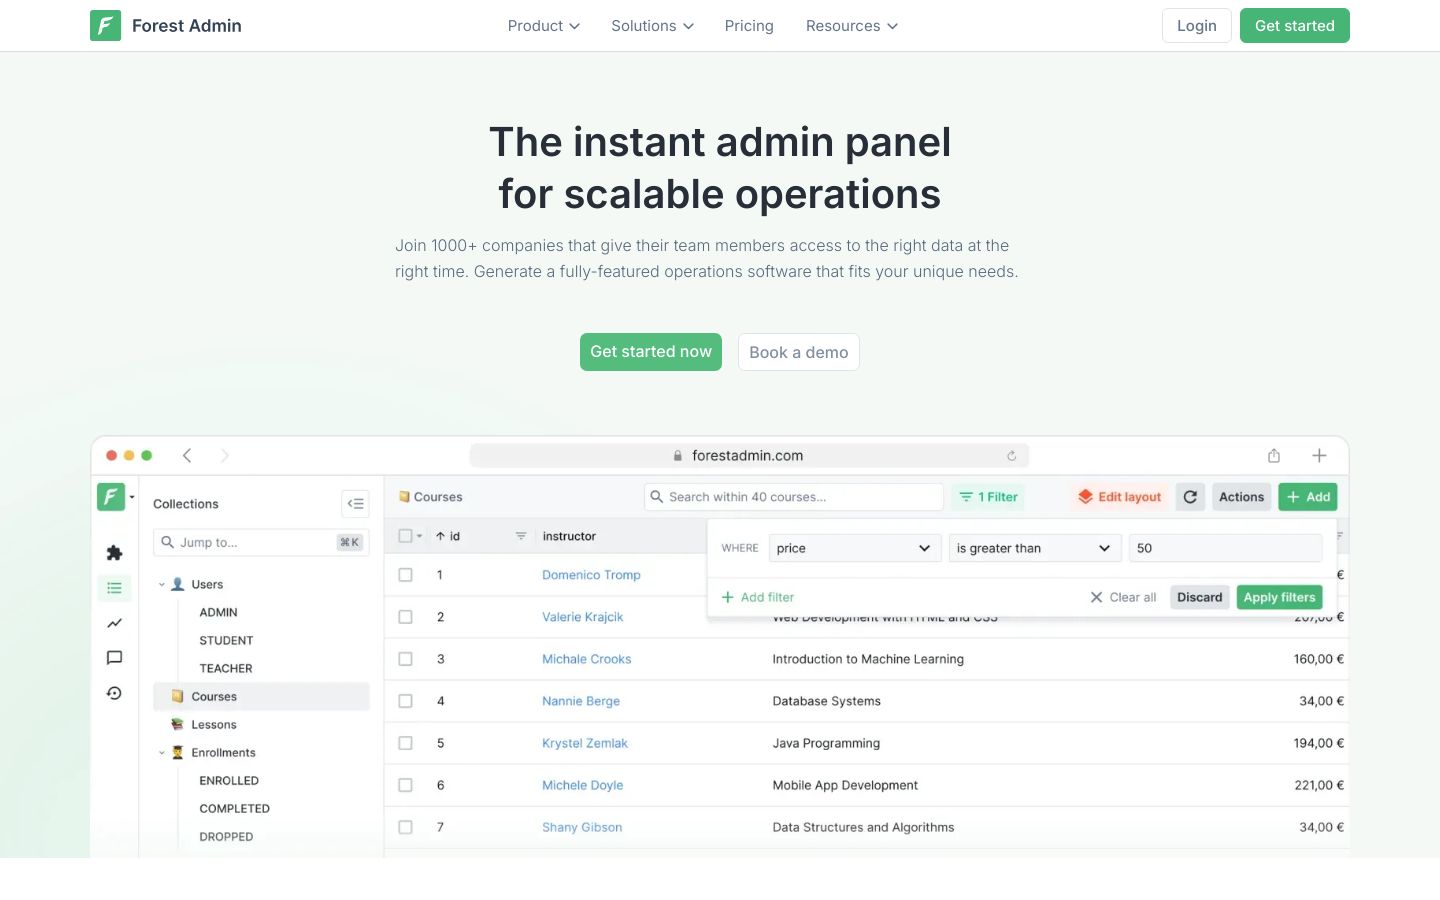The height and width of the screenshot is (900, 1440).
Task: Open the Solutions dropdown menu
Action: pyautogui.click(x=652, y=26)
